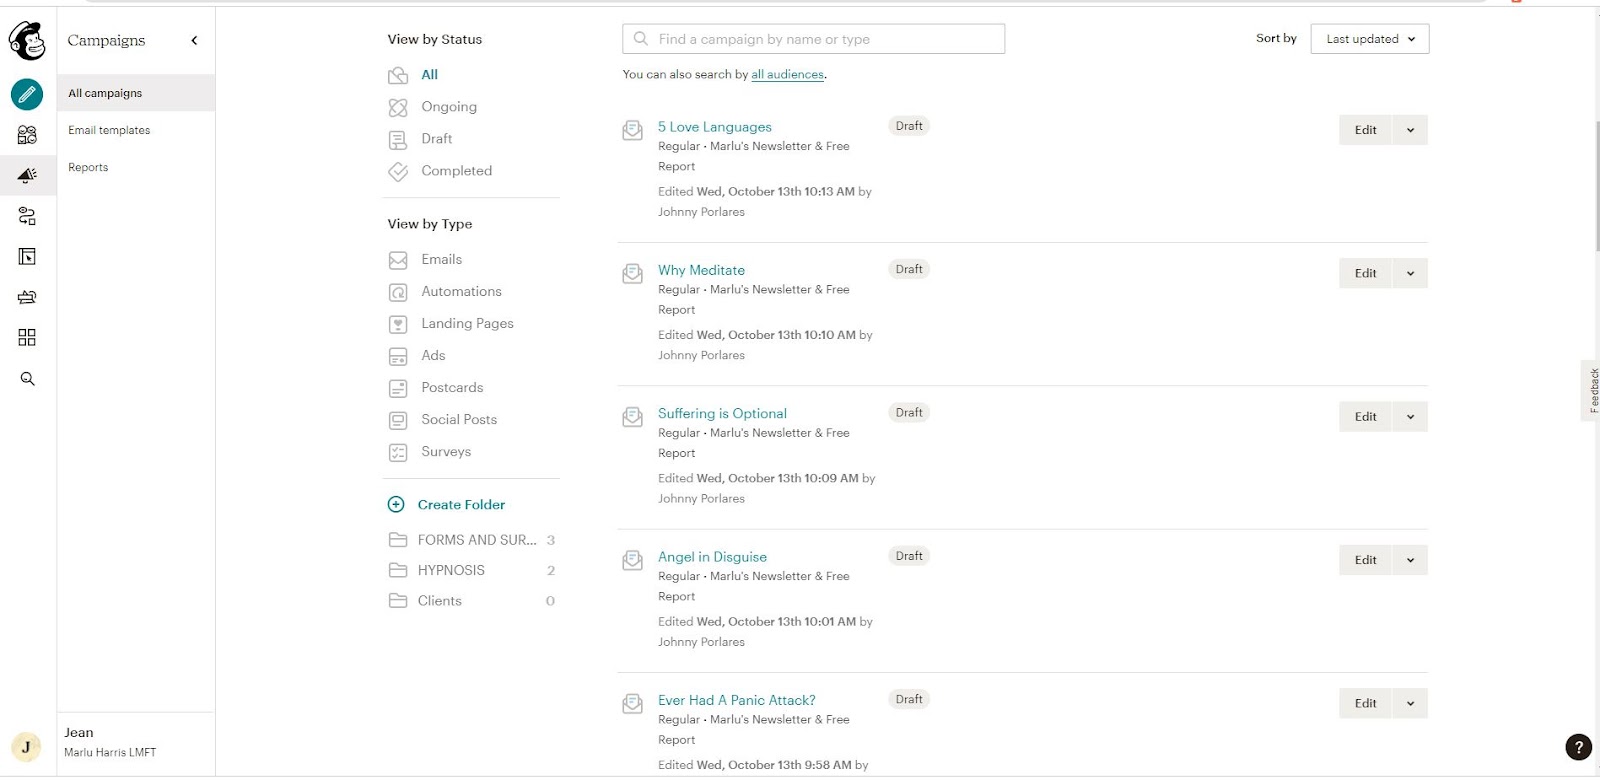Open the Integrations grid icon in sidebar
Screen dimensions: 1600x780
click(x=27, y=338)
